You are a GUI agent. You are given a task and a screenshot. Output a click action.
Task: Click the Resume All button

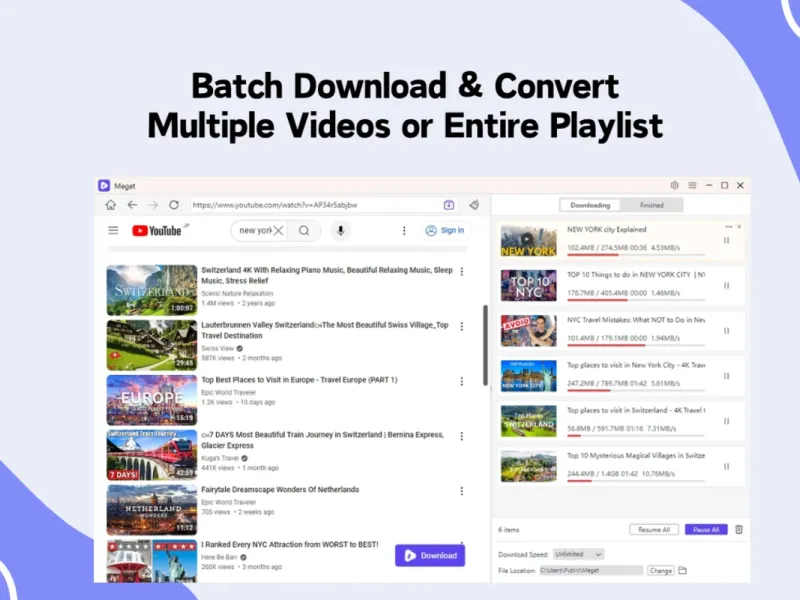click(654, 530)
